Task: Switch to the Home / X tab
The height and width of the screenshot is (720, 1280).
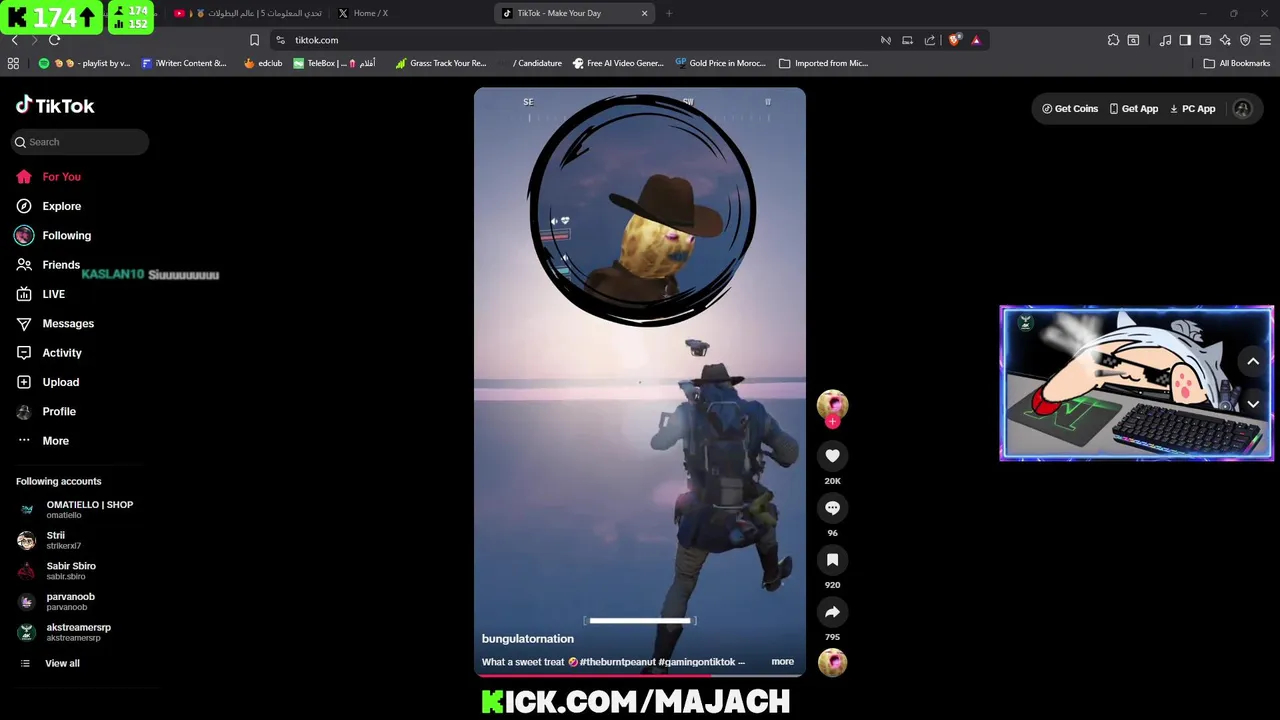Action: click(410, 13)
